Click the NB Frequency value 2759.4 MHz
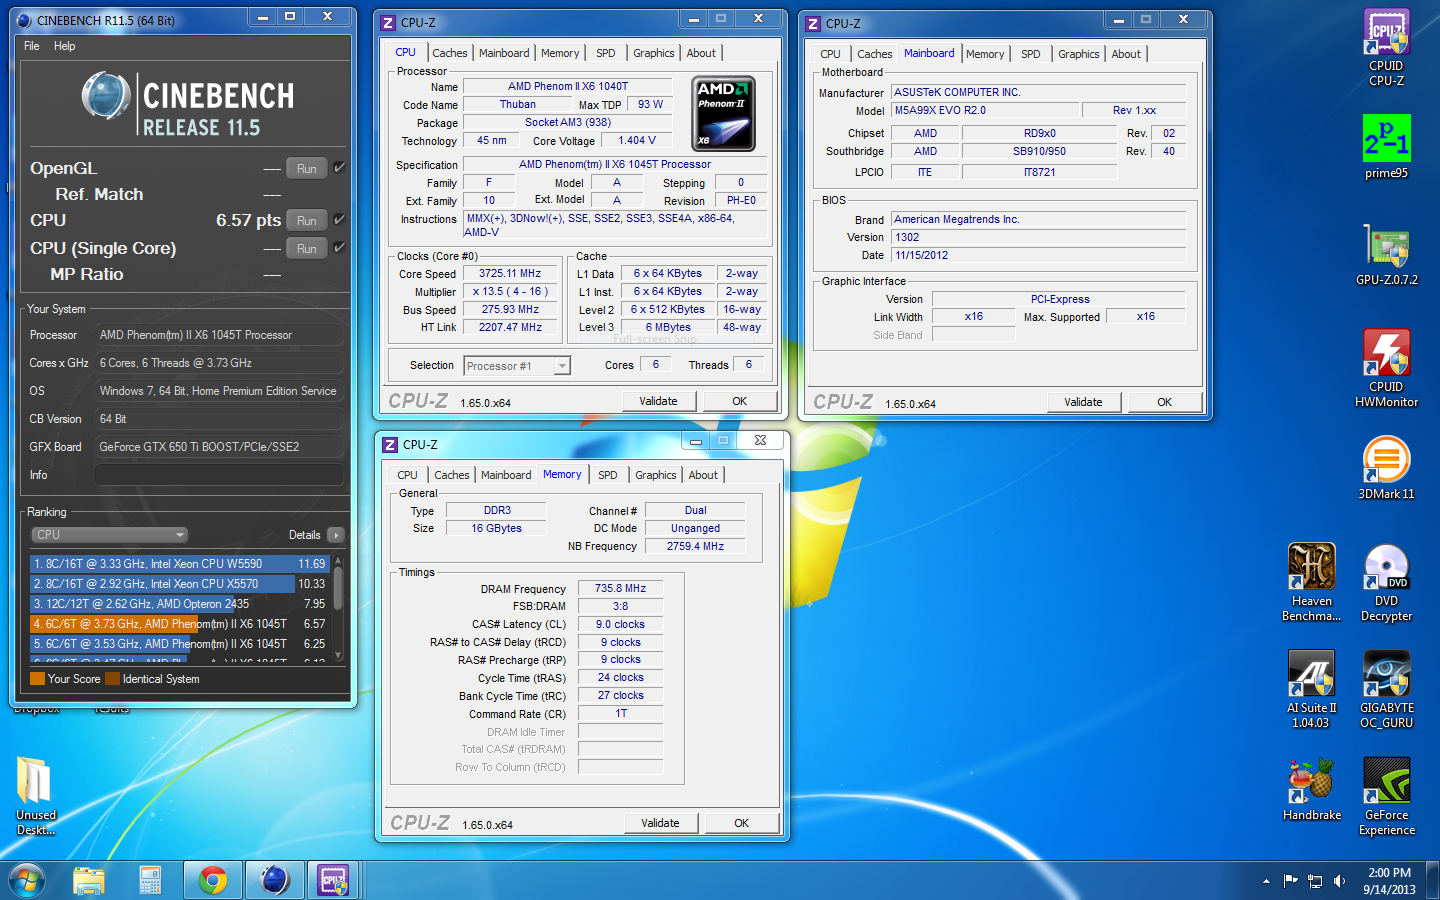Screen dimensions: 1440x900 tap(695, 546)
